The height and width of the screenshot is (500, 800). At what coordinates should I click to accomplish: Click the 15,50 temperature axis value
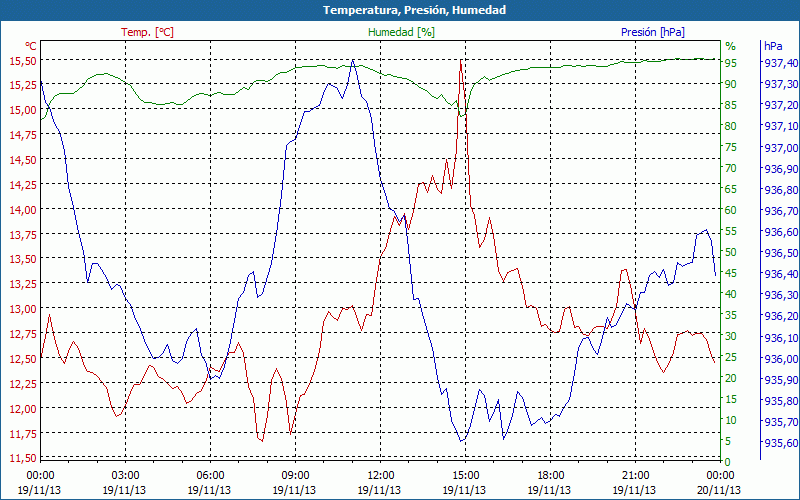tap(23, 61)
